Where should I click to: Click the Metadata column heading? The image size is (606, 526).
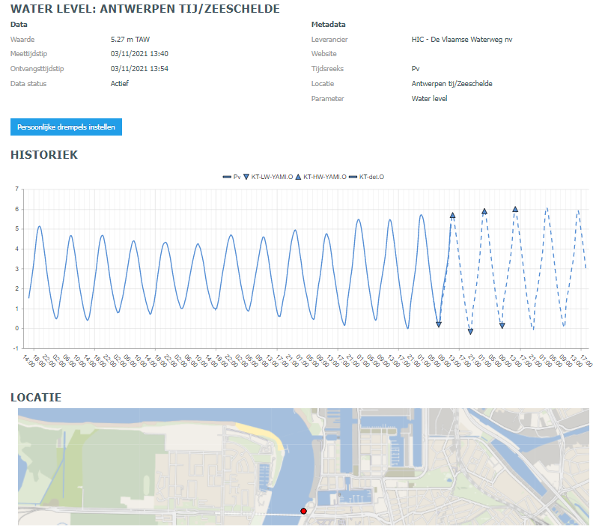[329, 24]
